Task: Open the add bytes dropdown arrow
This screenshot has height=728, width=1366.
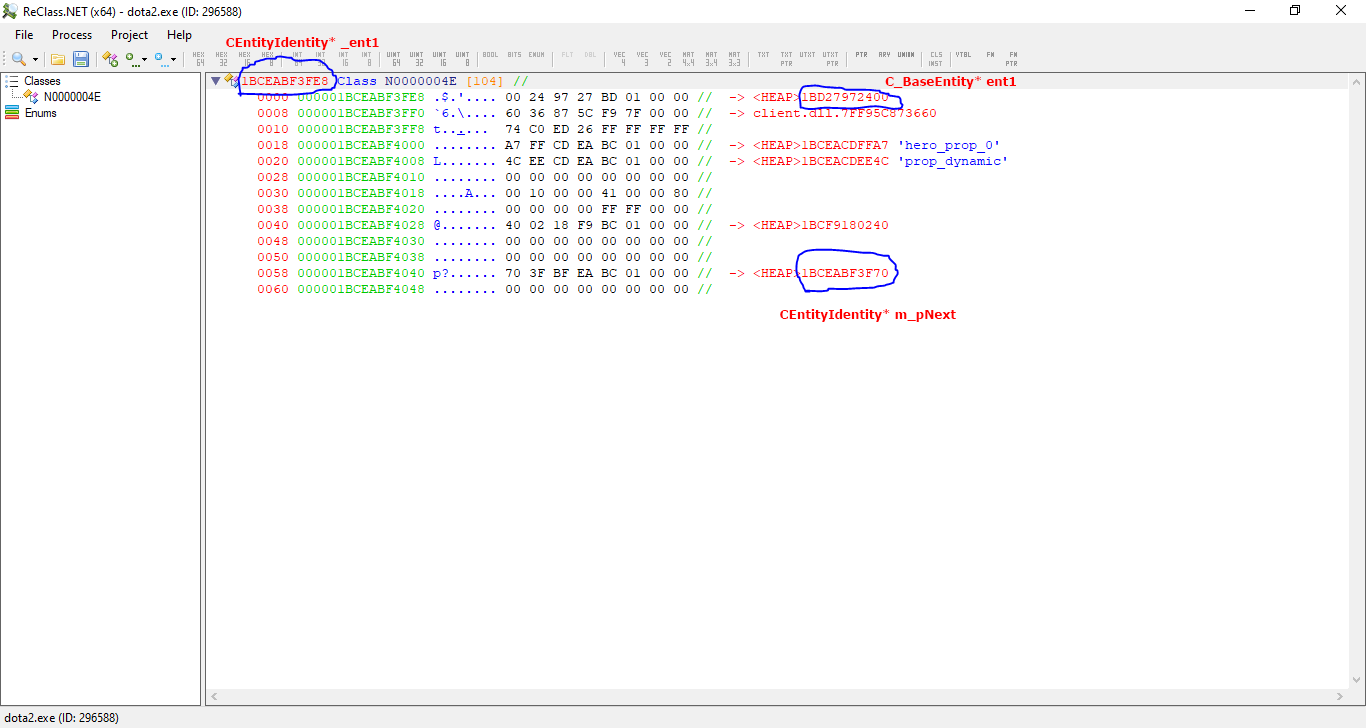Action: pyautogui.click(x=145, y=59)
